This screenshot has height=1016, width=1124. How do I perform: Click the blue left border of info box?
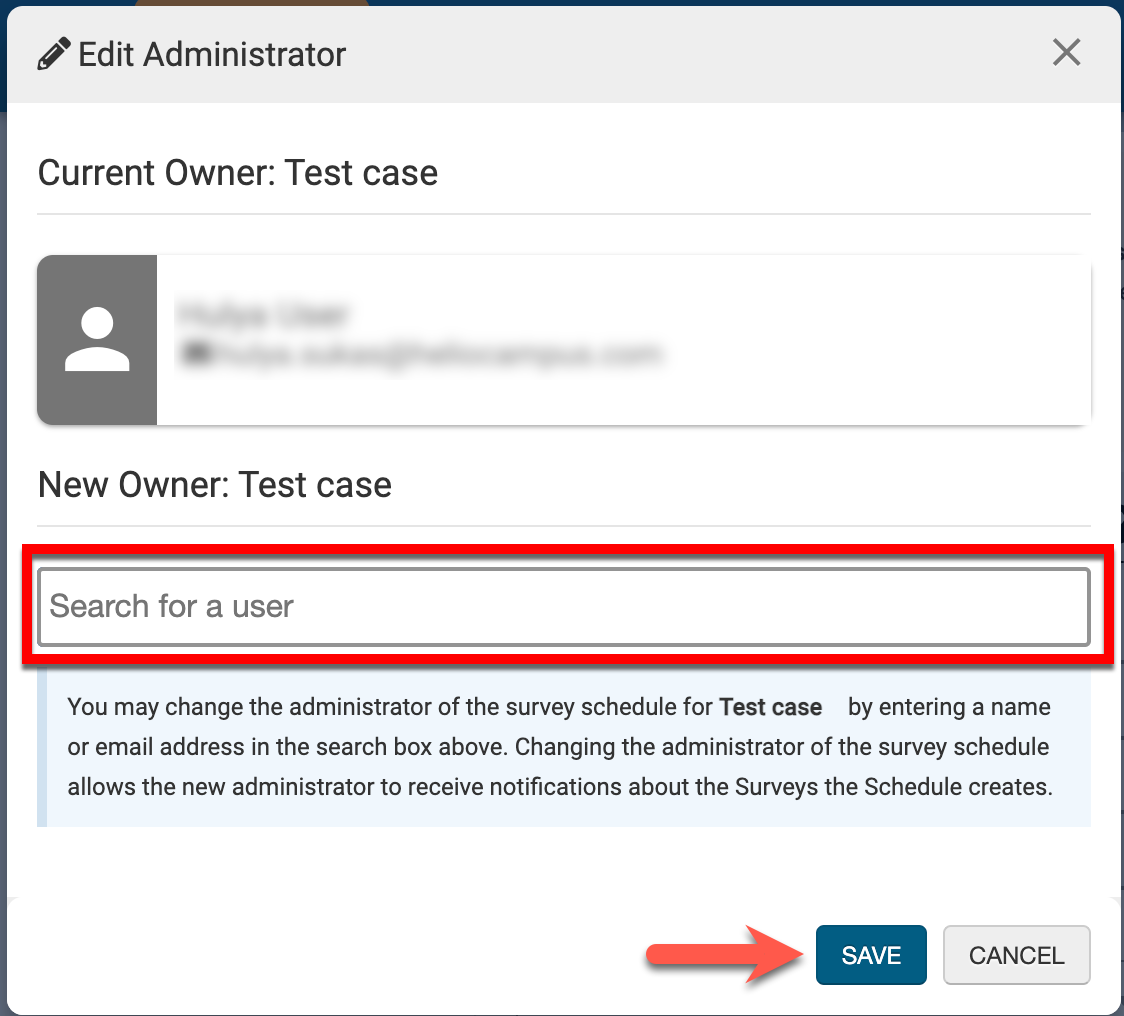[x=42, y=748]
